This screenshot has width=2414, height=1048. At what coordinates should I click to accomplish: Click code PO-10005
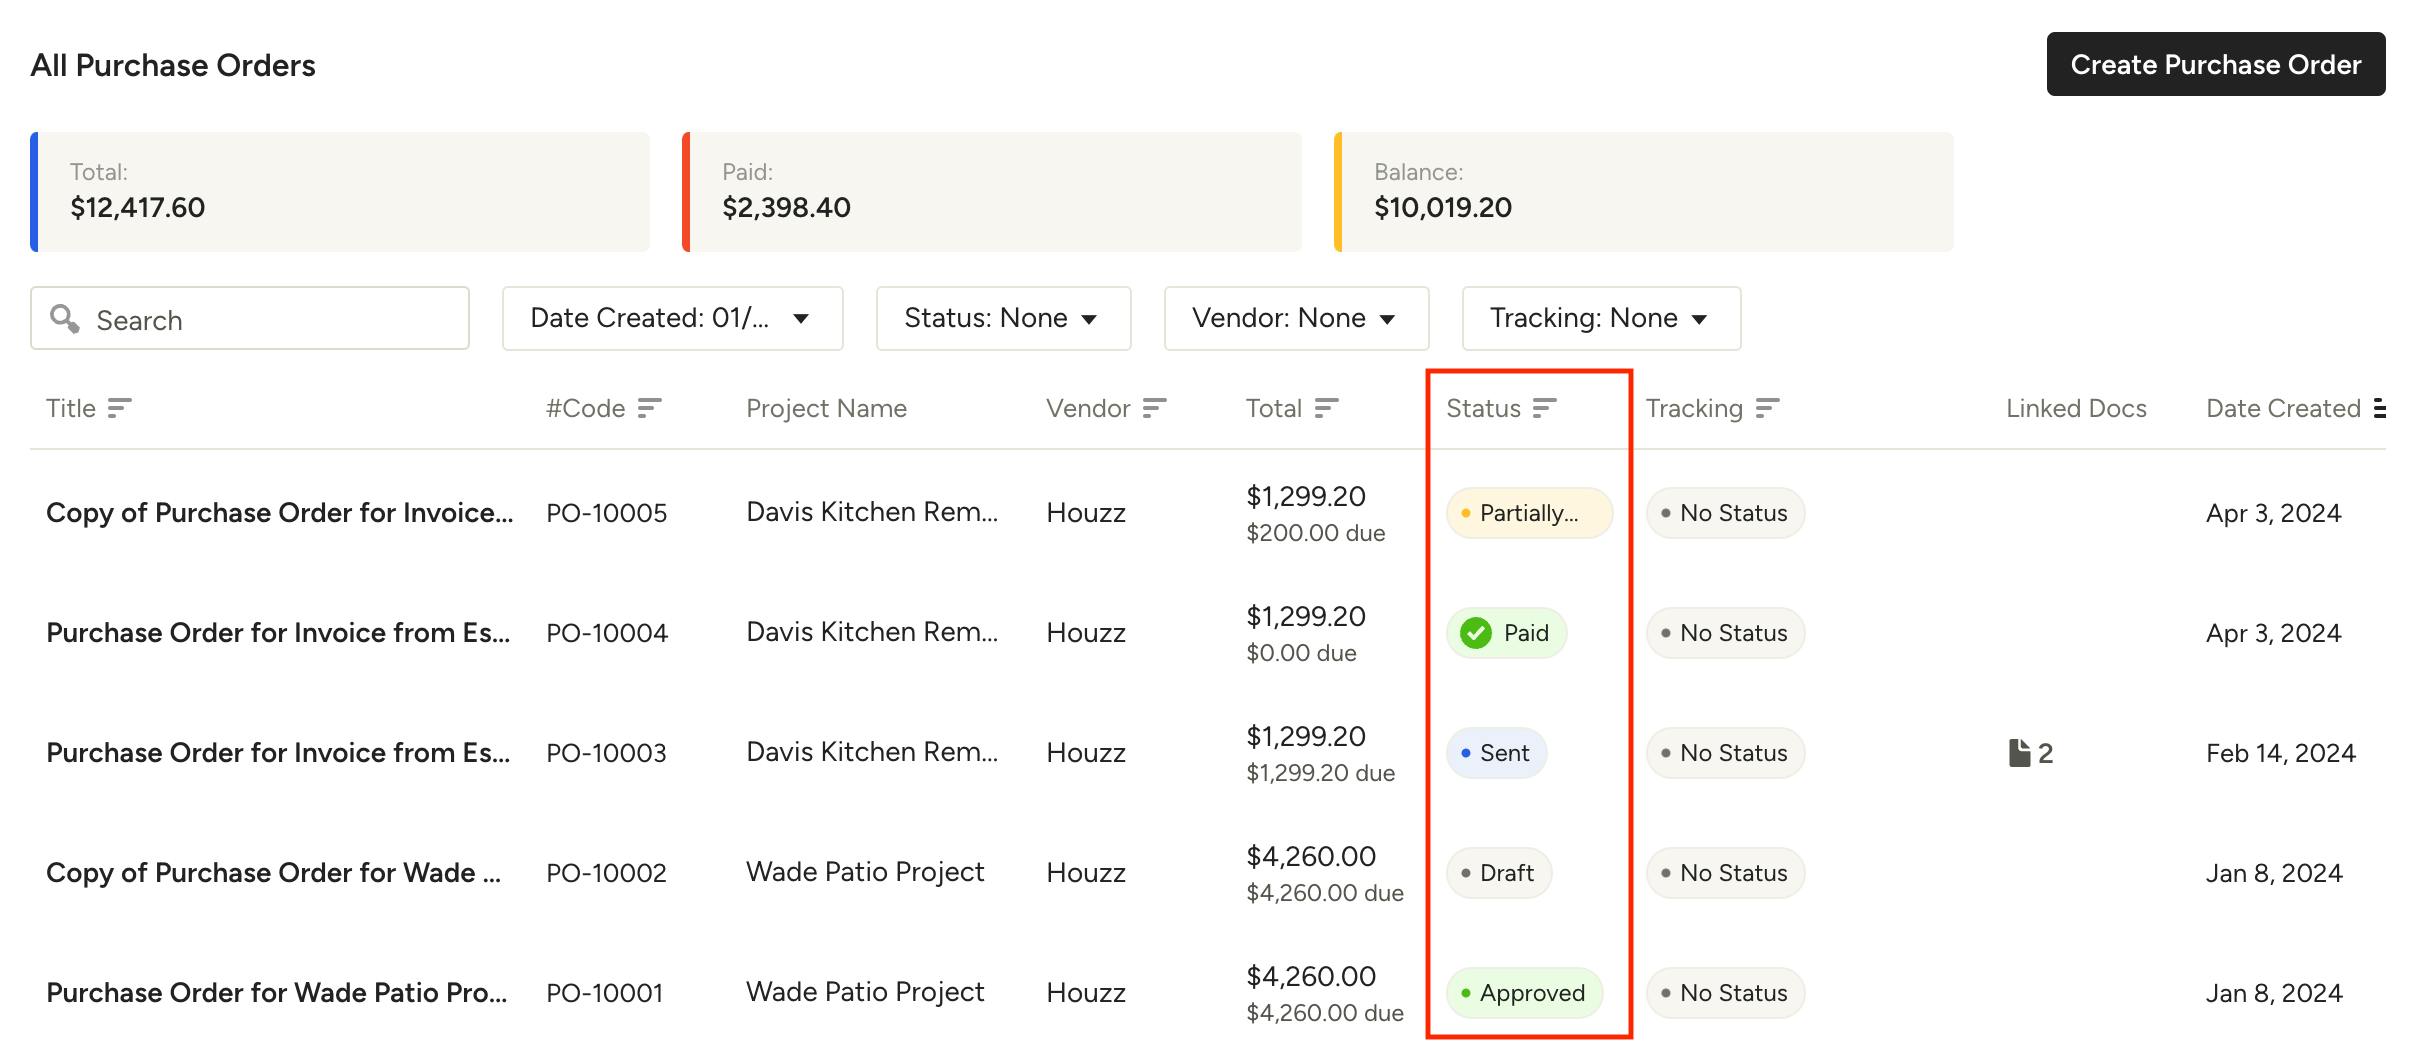(606, 513)
